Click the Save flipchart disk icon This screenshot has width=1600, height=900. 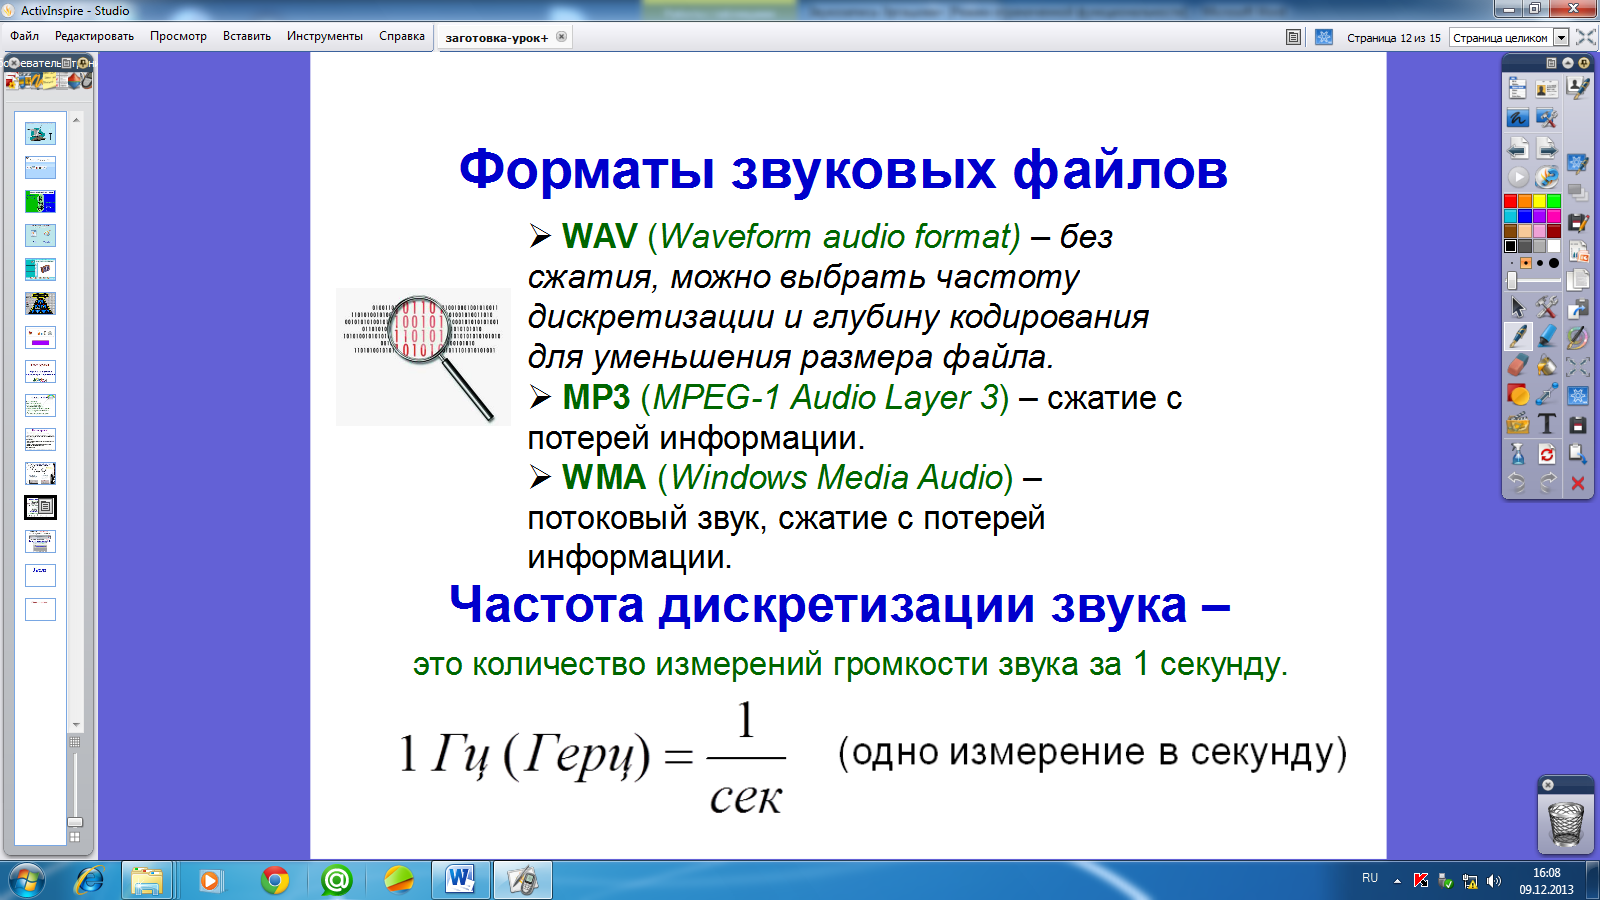[1578, 424]
